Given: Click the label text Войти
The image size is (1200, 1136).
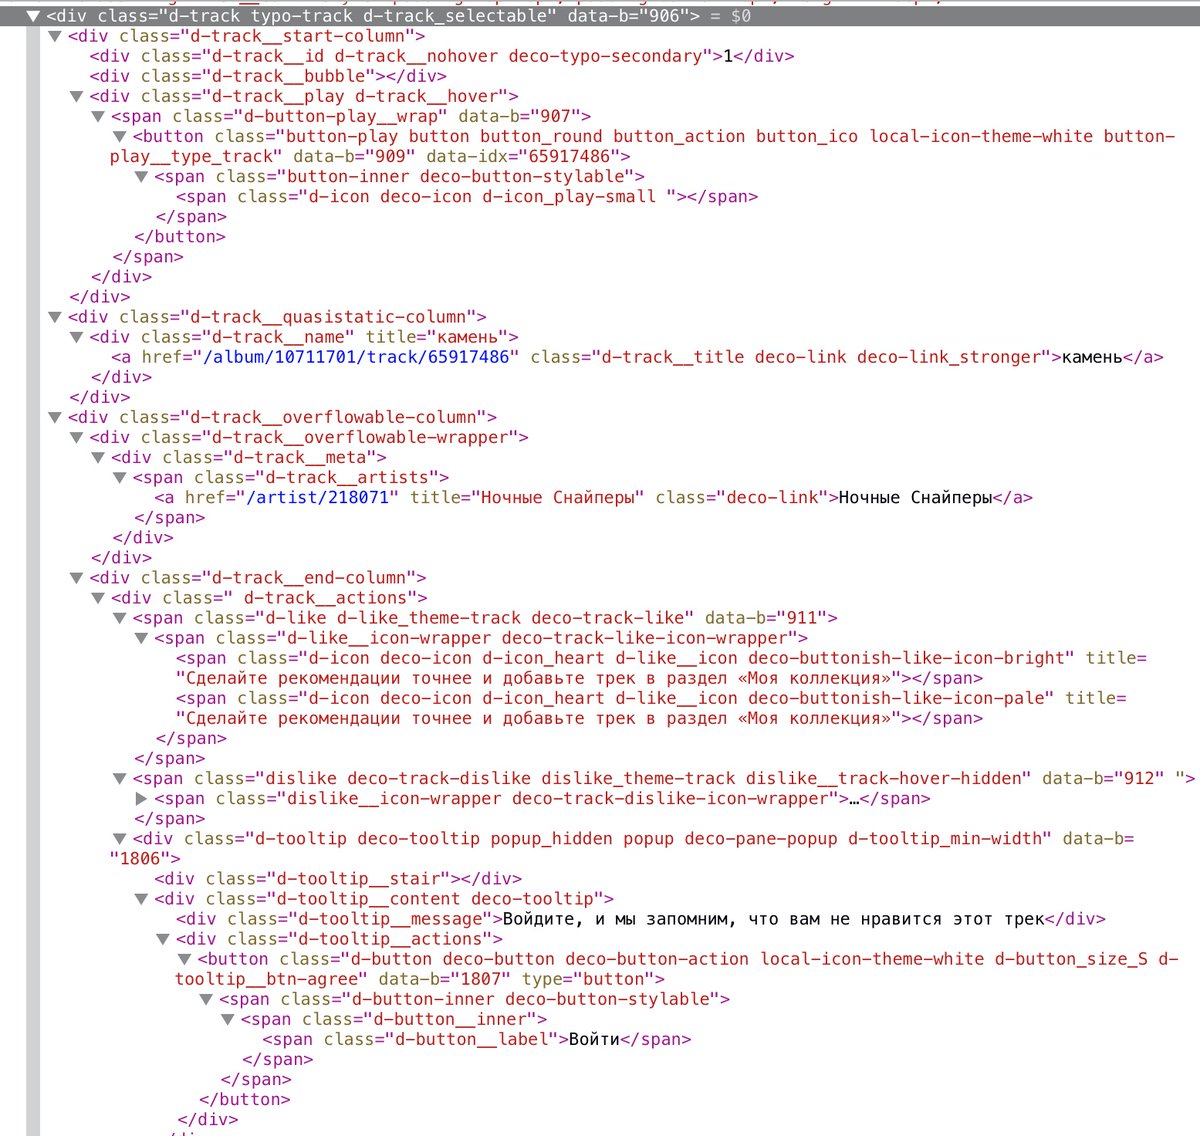Looking at the screenshot, I should click(594, 1039).
